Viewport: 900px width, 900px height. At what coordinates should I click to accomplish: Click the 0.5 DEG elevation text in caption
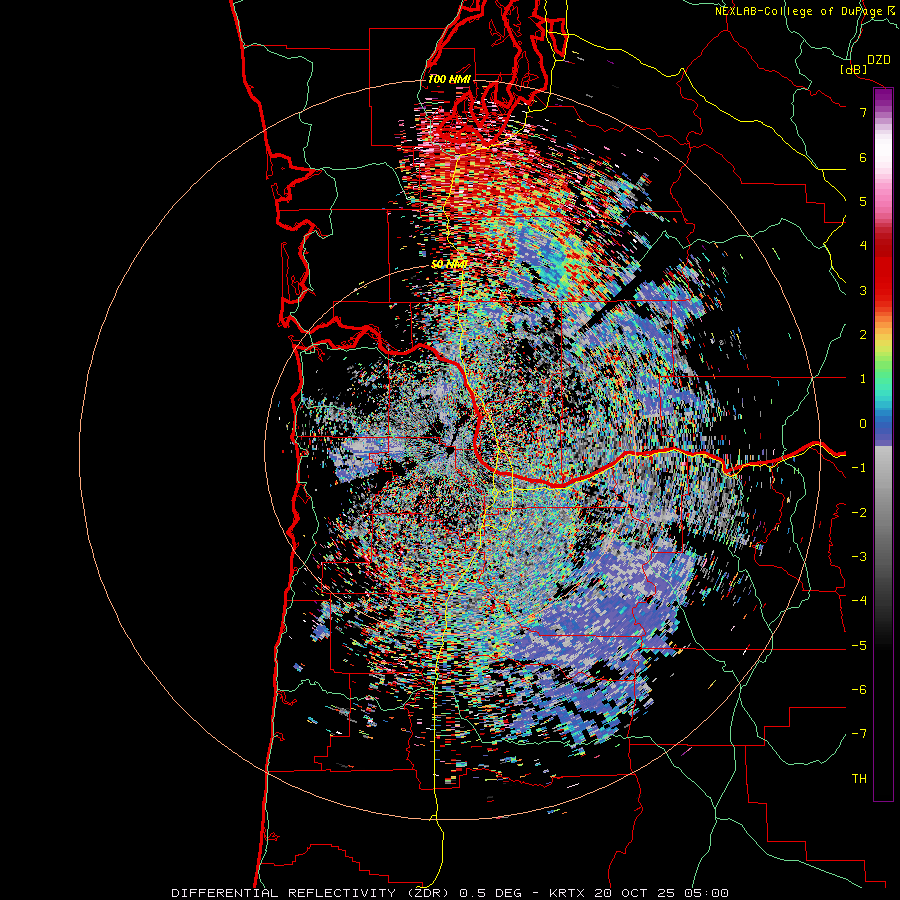pyautogui.click(x=491, y=893)
